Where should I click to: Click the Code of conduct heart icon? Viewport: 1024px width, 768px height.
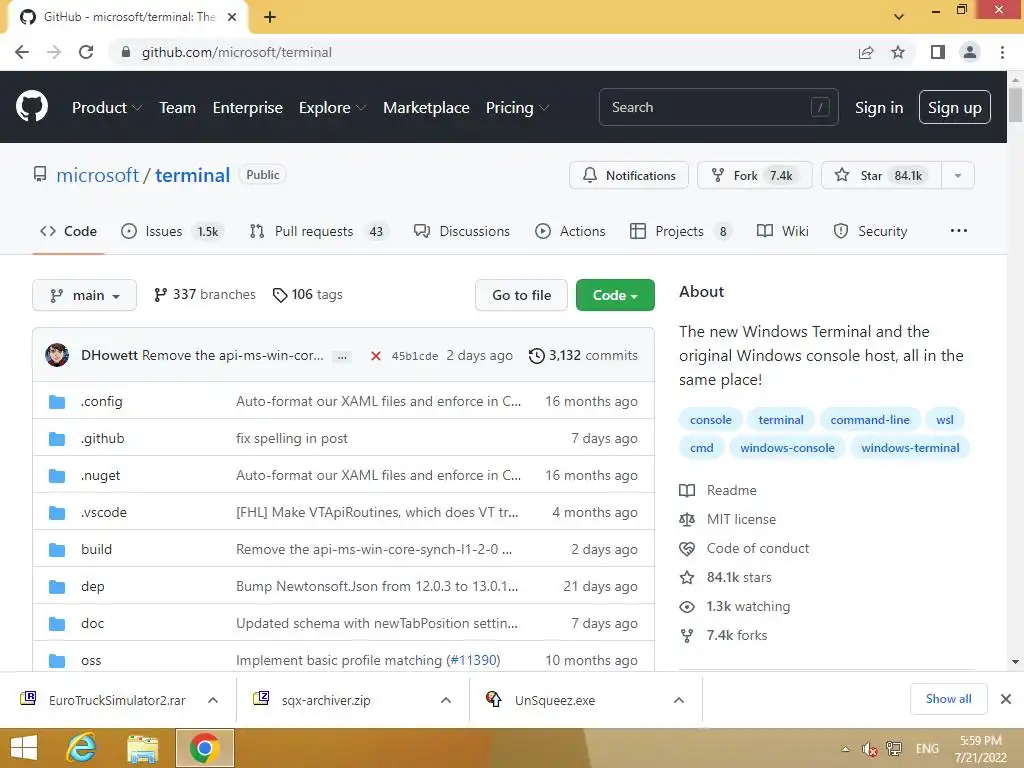pyautogui.click(x=687, y=549)
